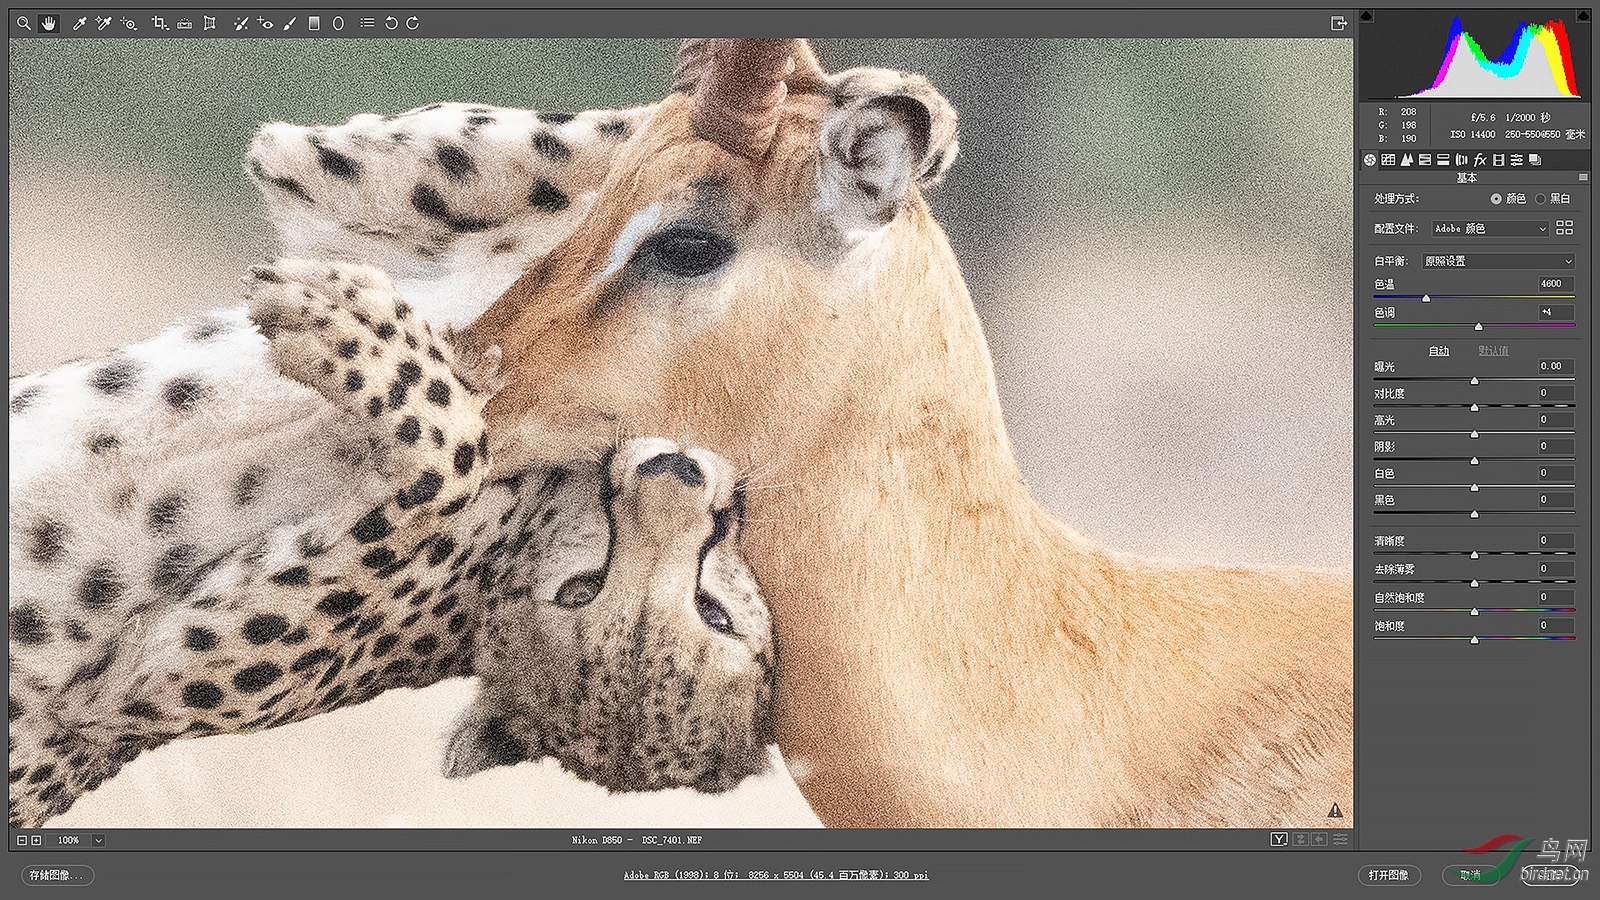1600x900 pixels.
Task: Select the Zoom tool in the toolbar
Action: [x=24, y=23]
